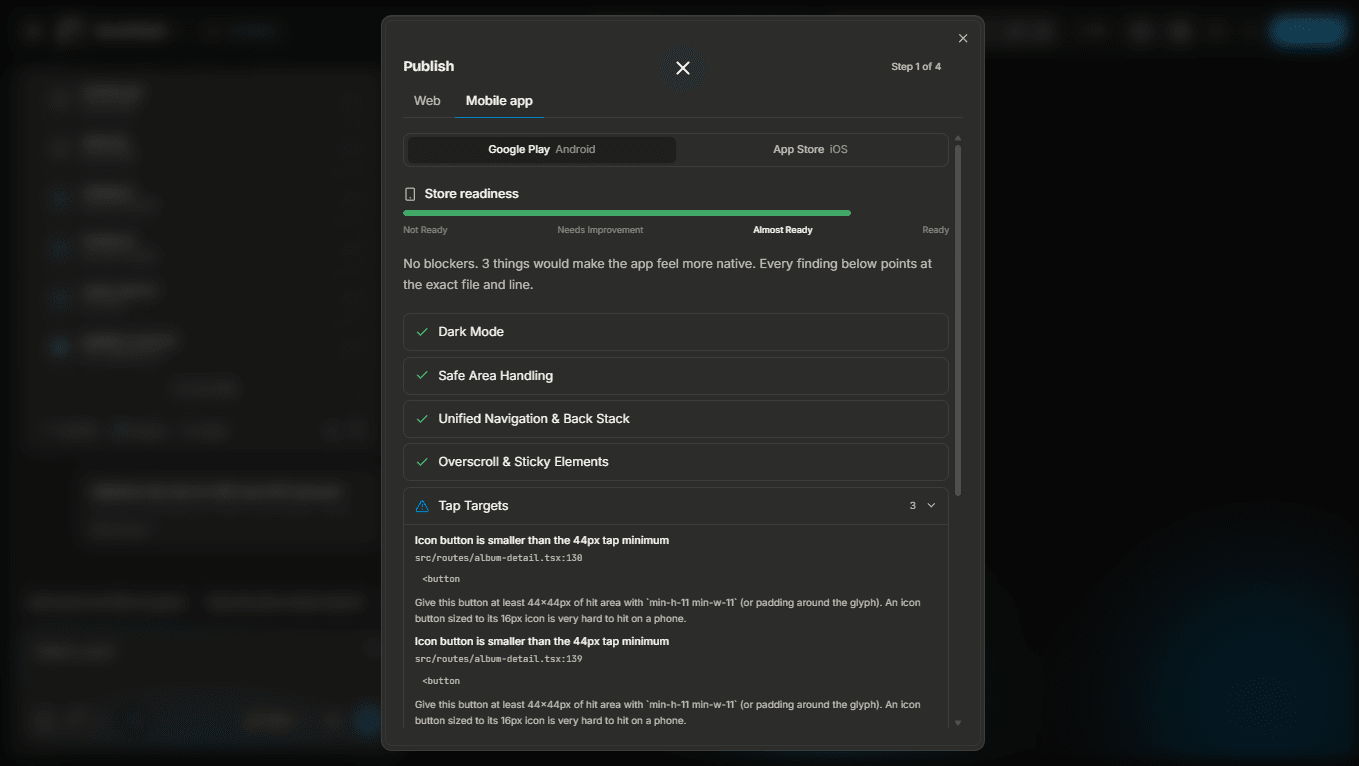Collapse Tap Targets using its chevron
The height and width of the screenshot is (766, 1359).
[931, 506]
